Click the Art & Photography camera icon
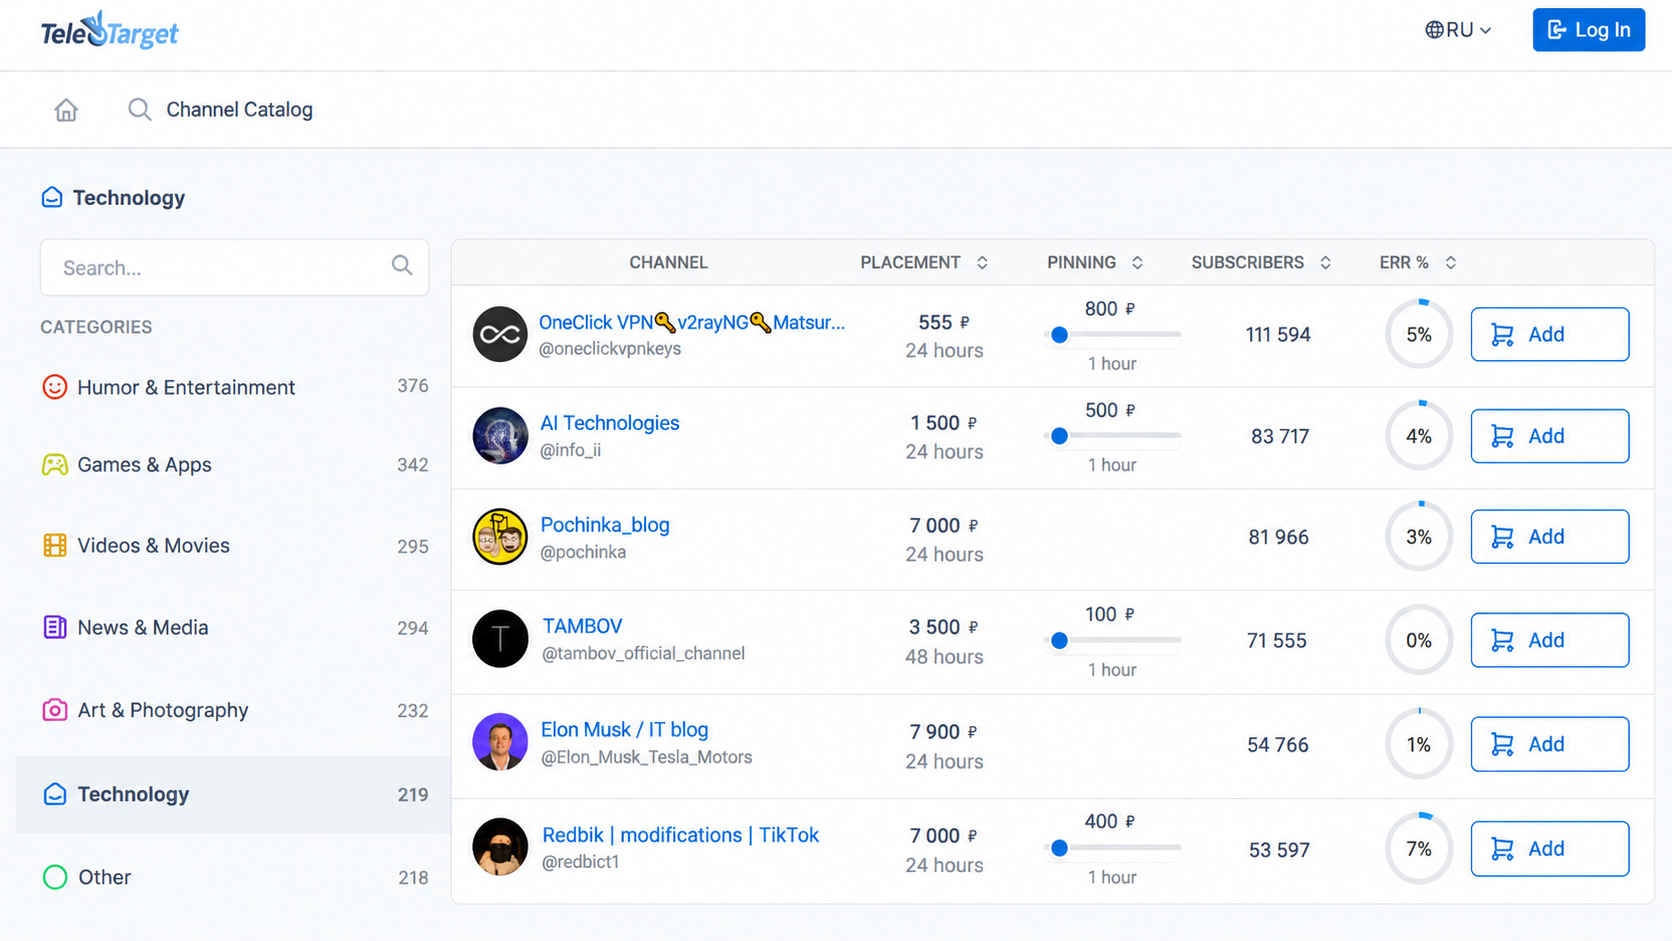This screenshot has height=941, width=1672. coord(55,710)
